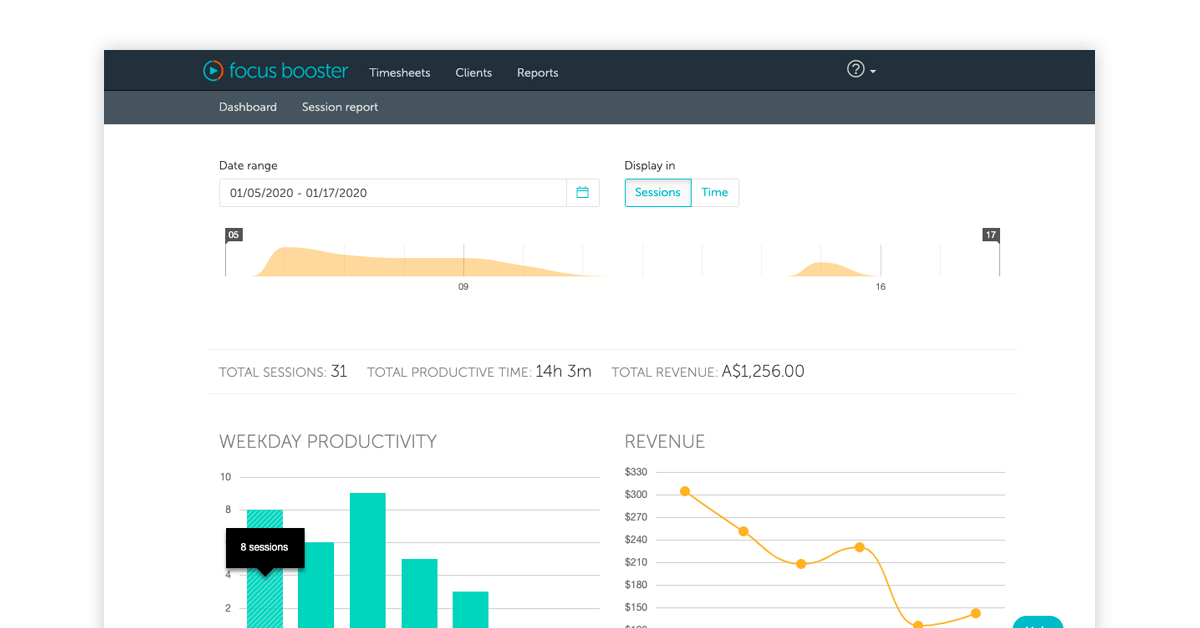Image resolution: width=1200 pixels, height=628 pixels.
Task: Select the end range handle labeled 17
Action: pyautogui.click(x=991, y=235)
